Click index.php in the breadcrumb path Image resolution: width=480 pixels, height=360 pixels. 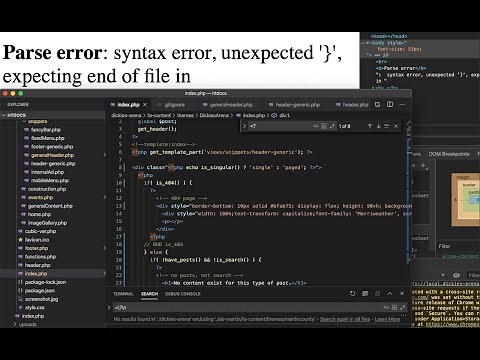click(x=253, y=115)
